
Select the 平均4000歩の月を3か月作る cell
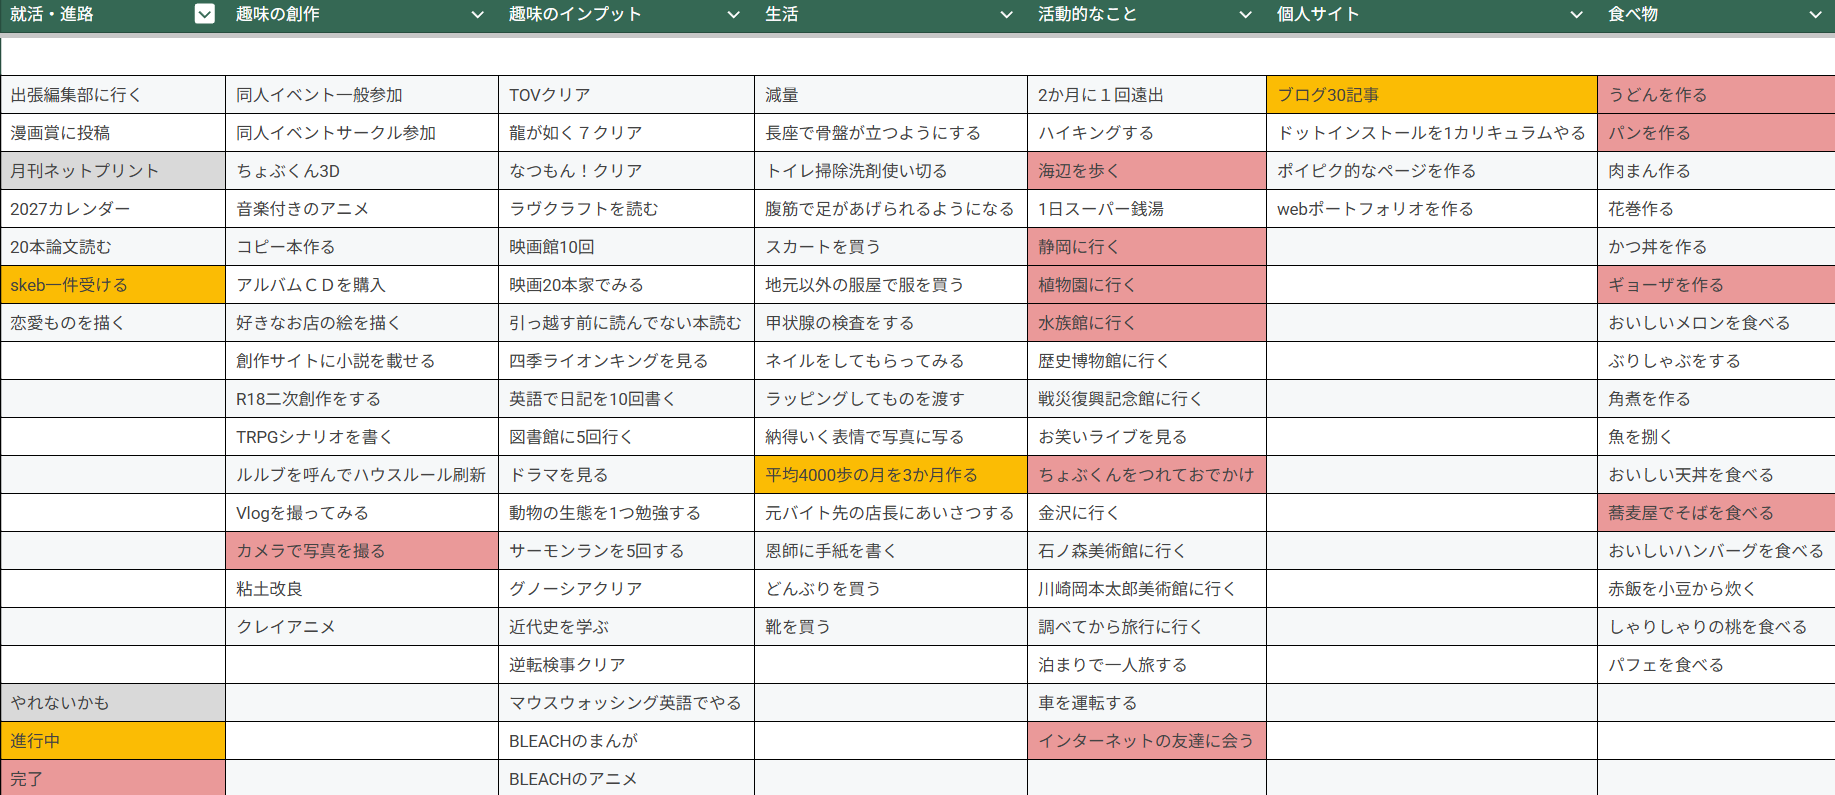pos(890,475)
